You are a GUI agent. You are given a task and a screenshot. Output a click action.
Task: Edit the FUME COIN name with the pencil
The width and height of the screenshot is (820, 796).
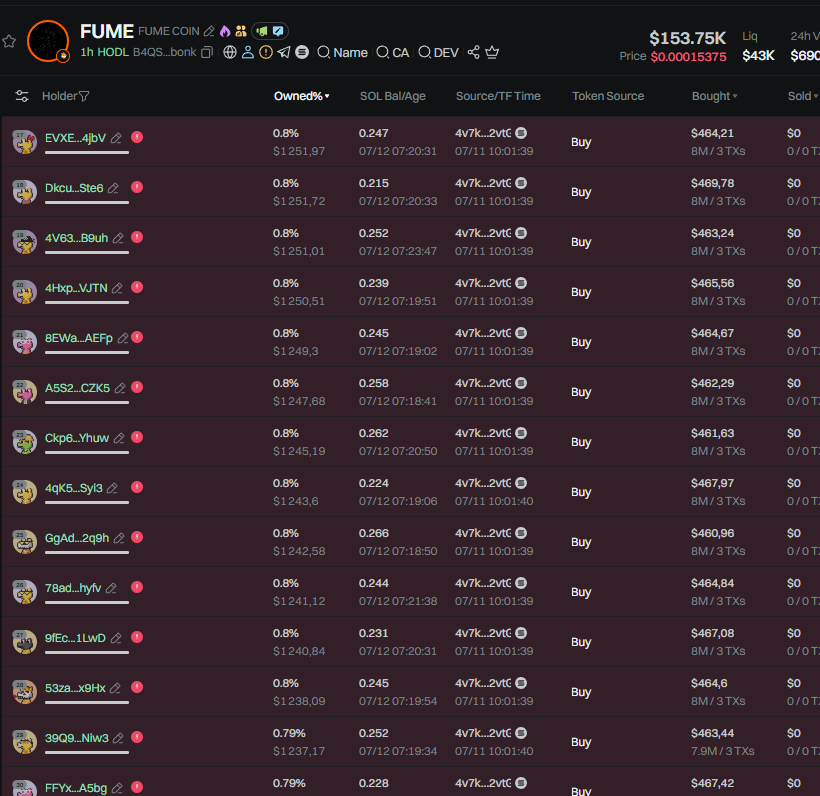(x=209, y=31)
